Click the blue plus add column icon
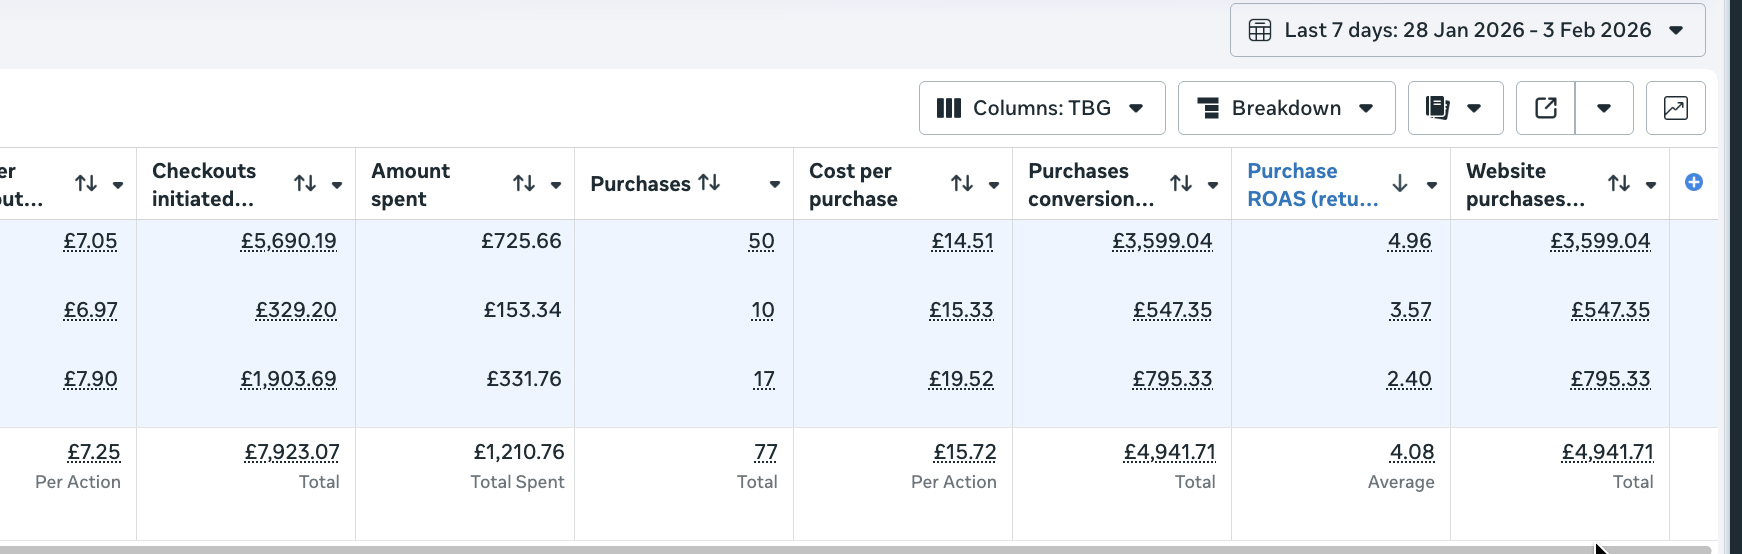 (1693, 182)
